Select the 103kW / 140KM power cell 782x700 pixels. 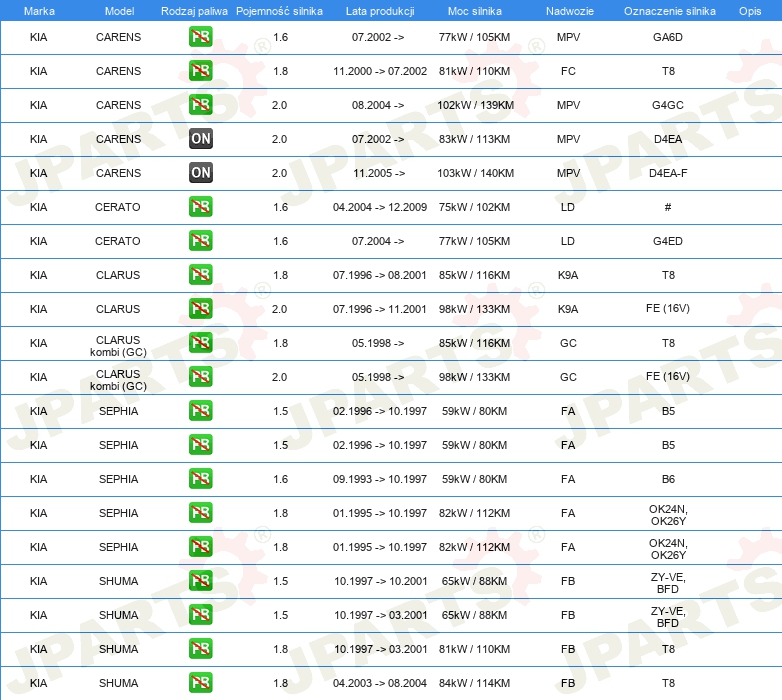coord(475,173)
